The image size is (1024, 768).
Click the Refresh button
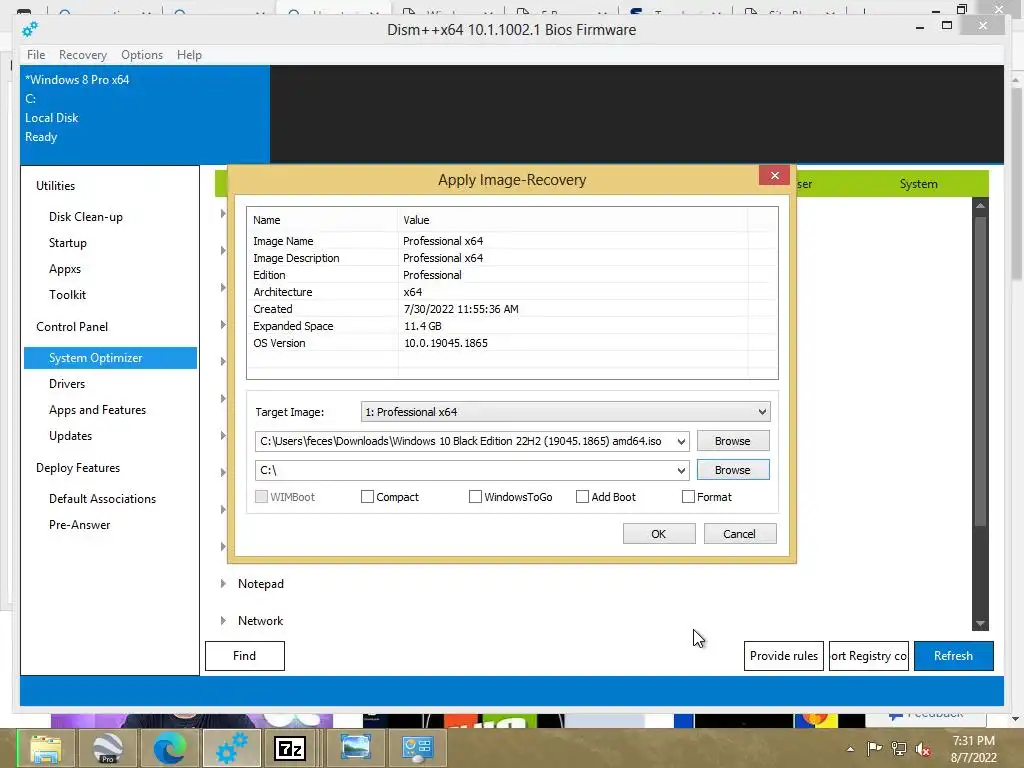coord(953,656)
